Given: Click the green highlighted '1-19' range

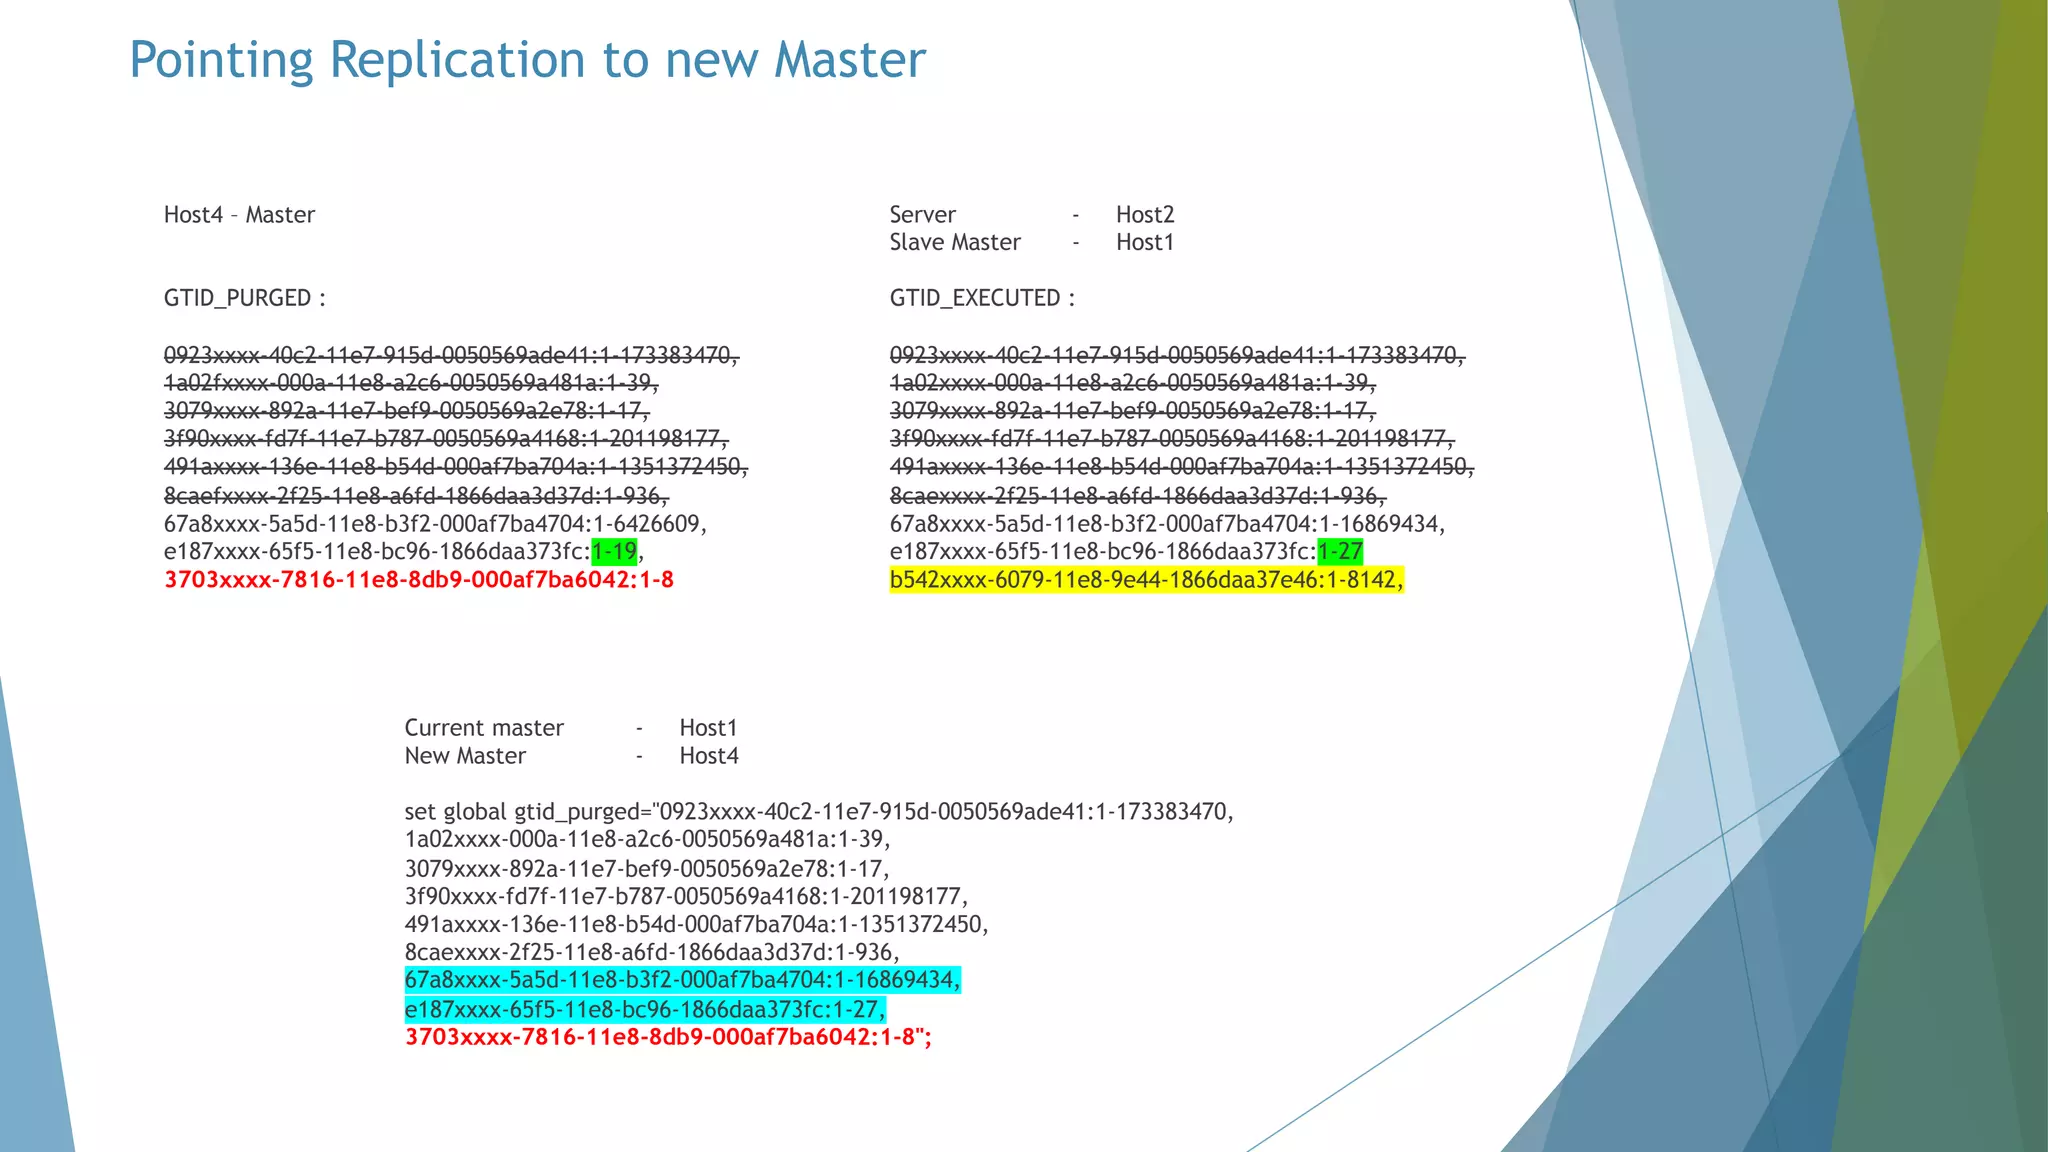Looking at the screenshot, I should pos(614,552).
